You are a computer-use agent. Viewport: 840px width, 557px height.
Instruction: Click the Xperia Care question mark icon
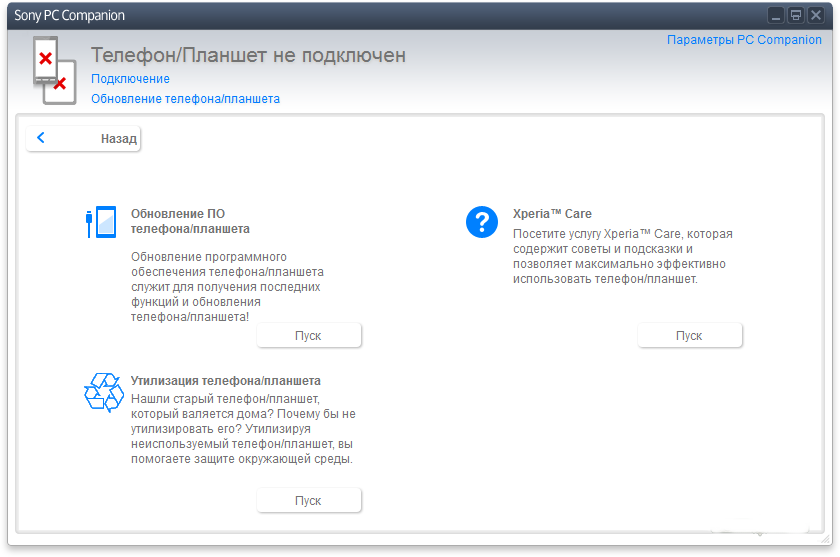coord(482,222)
